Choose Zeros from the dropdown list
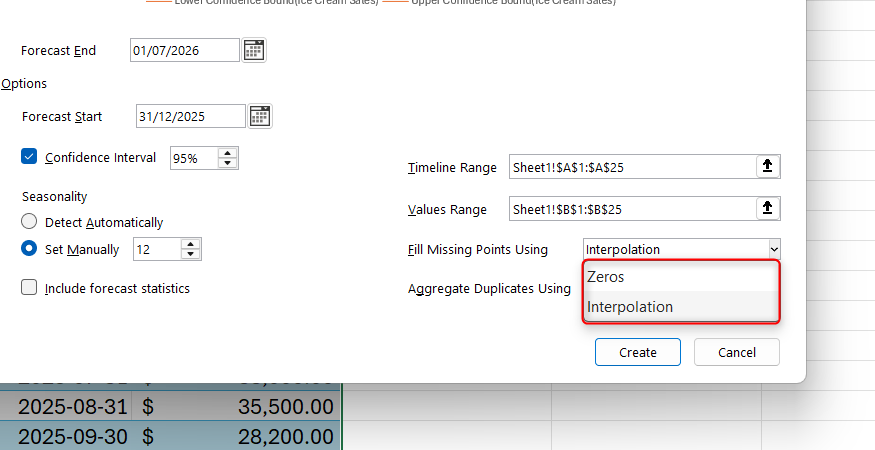This screenshot has width=875, height=450. pos(681,276)
